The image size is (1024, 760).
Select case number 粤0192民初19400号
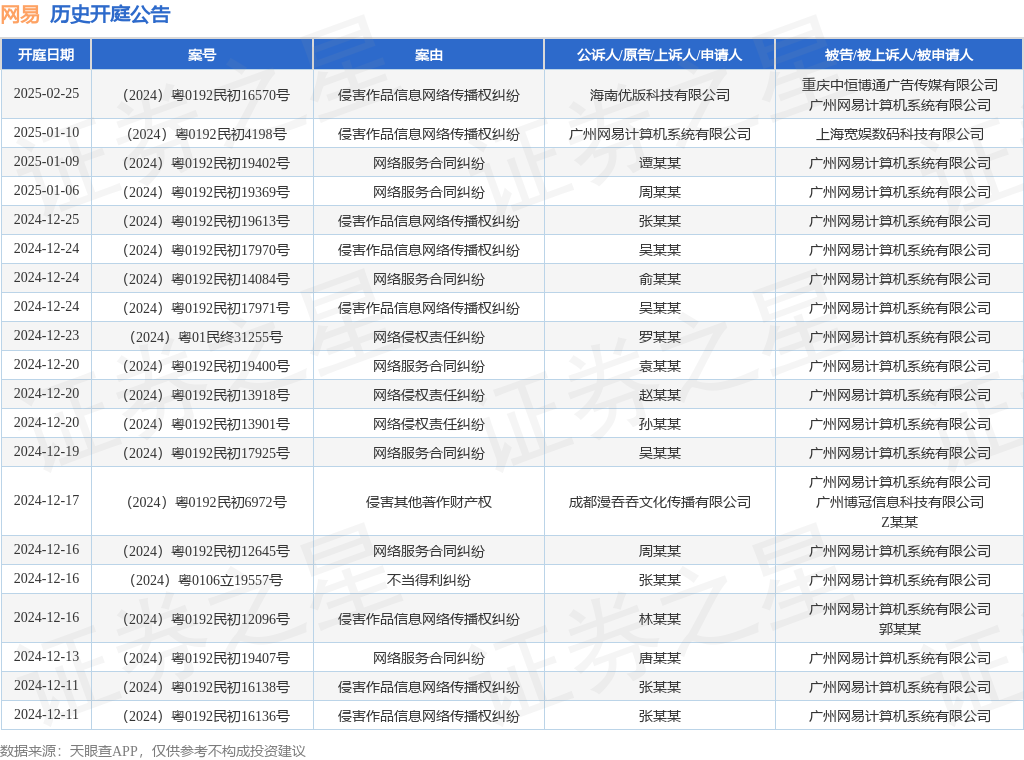point(206,366)
